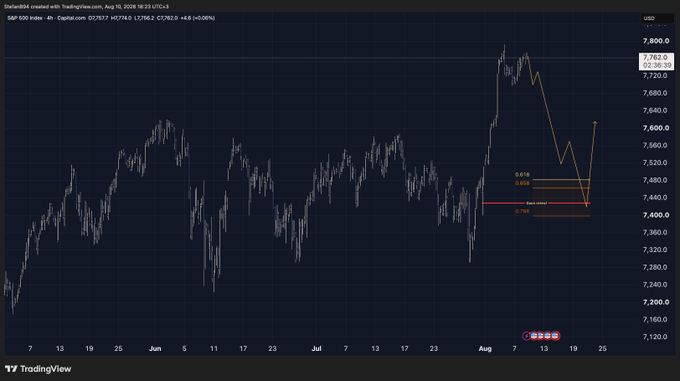Click the 7,560.0 price axis label
Screen dimensions: 680x381
click(655, 145)
